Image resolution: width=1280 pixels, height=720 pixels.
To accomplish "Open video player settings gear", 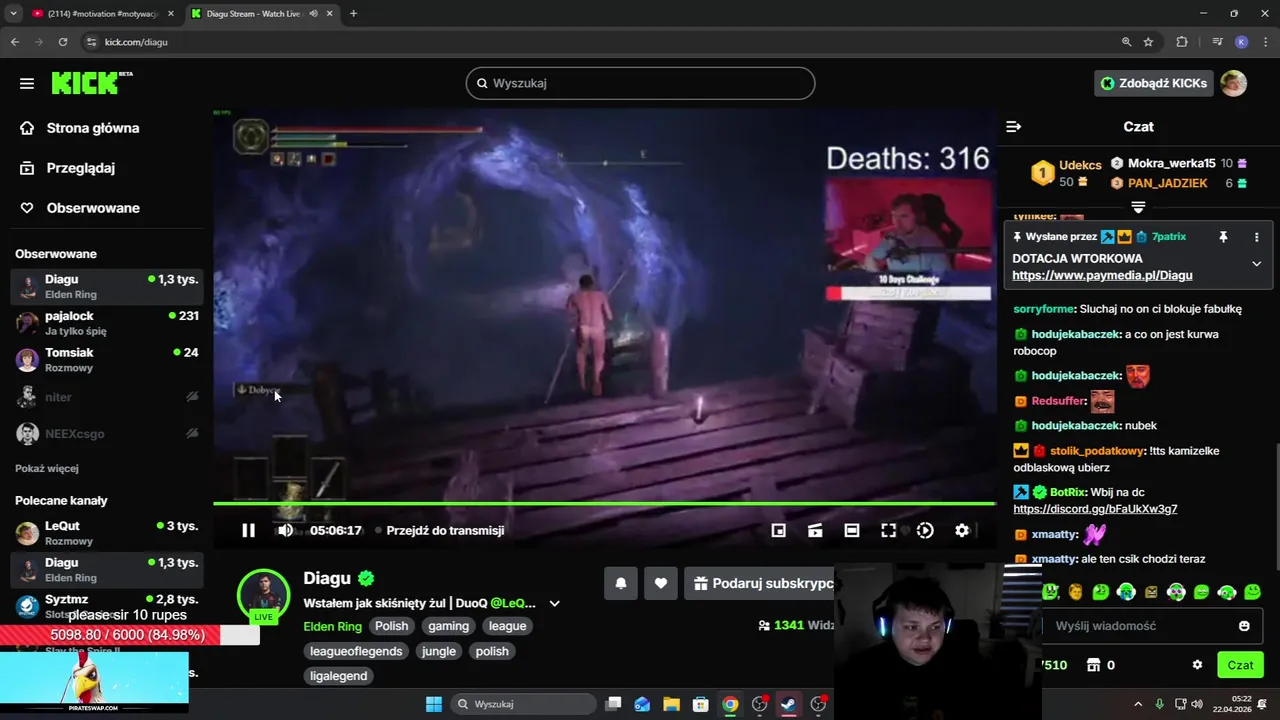I will [962, 531].
